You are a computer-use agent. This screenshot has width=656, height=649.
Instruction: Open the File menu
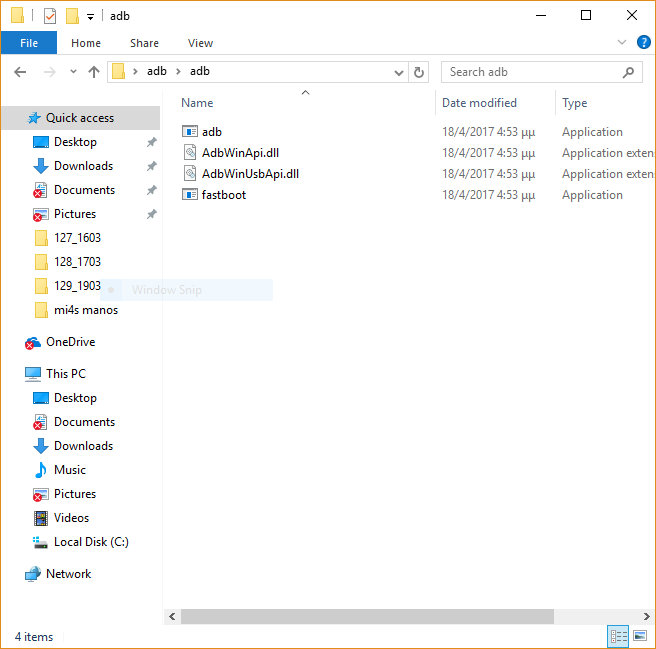29,43
